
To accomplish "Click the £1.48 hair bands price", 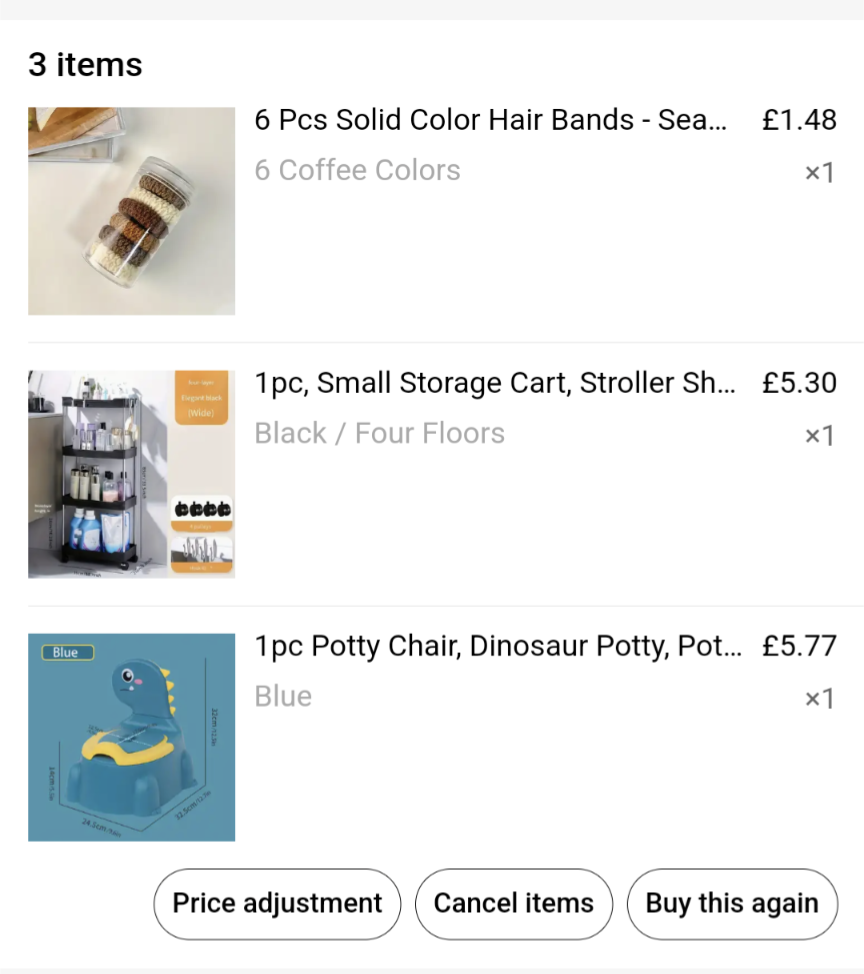I will click(798, 120).
